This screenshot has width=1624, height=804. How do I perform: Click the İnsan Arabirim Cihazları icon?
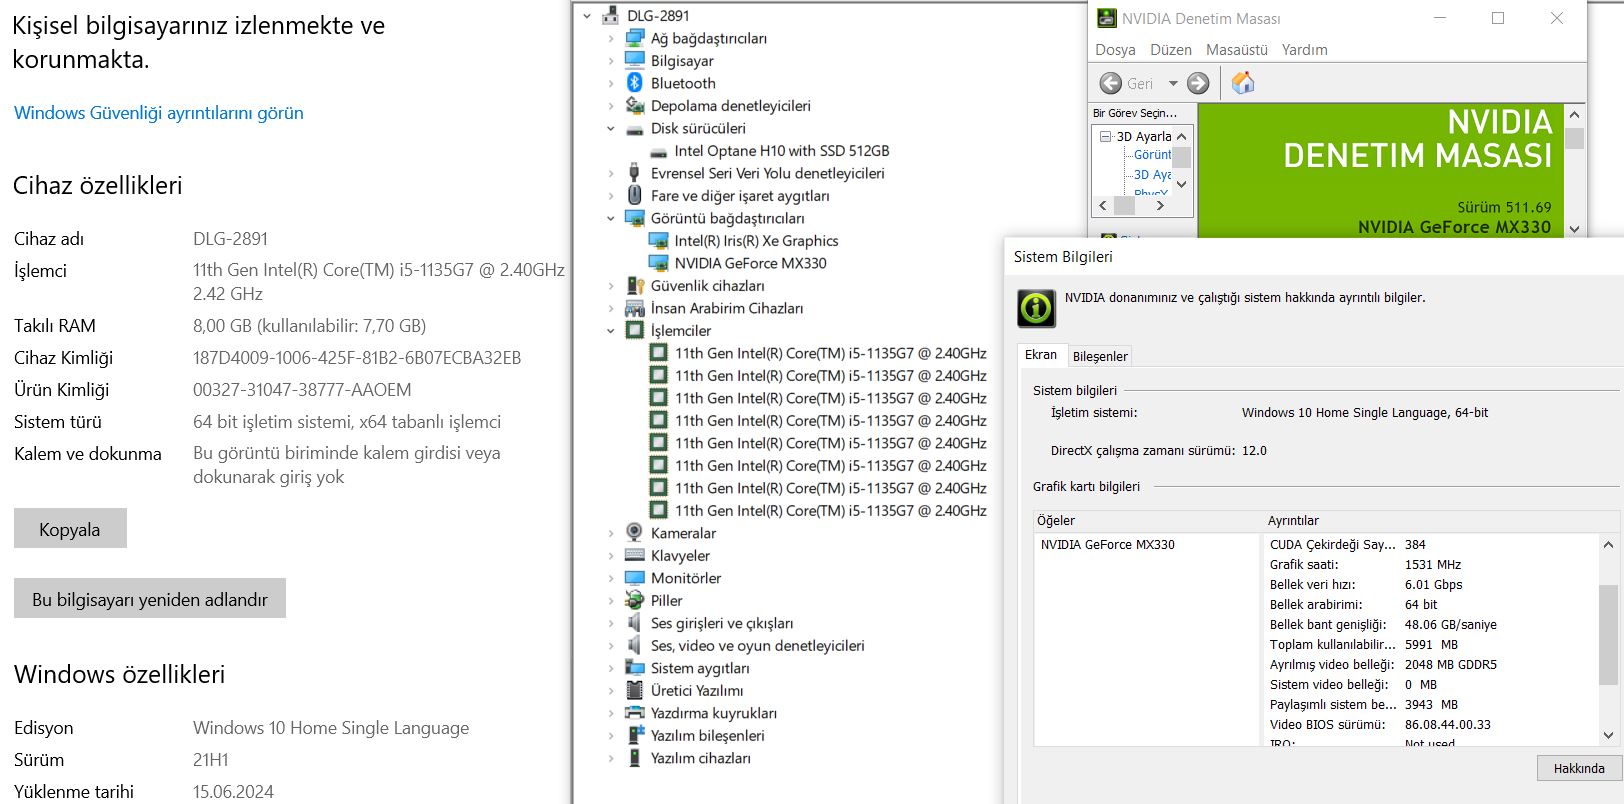634,308
